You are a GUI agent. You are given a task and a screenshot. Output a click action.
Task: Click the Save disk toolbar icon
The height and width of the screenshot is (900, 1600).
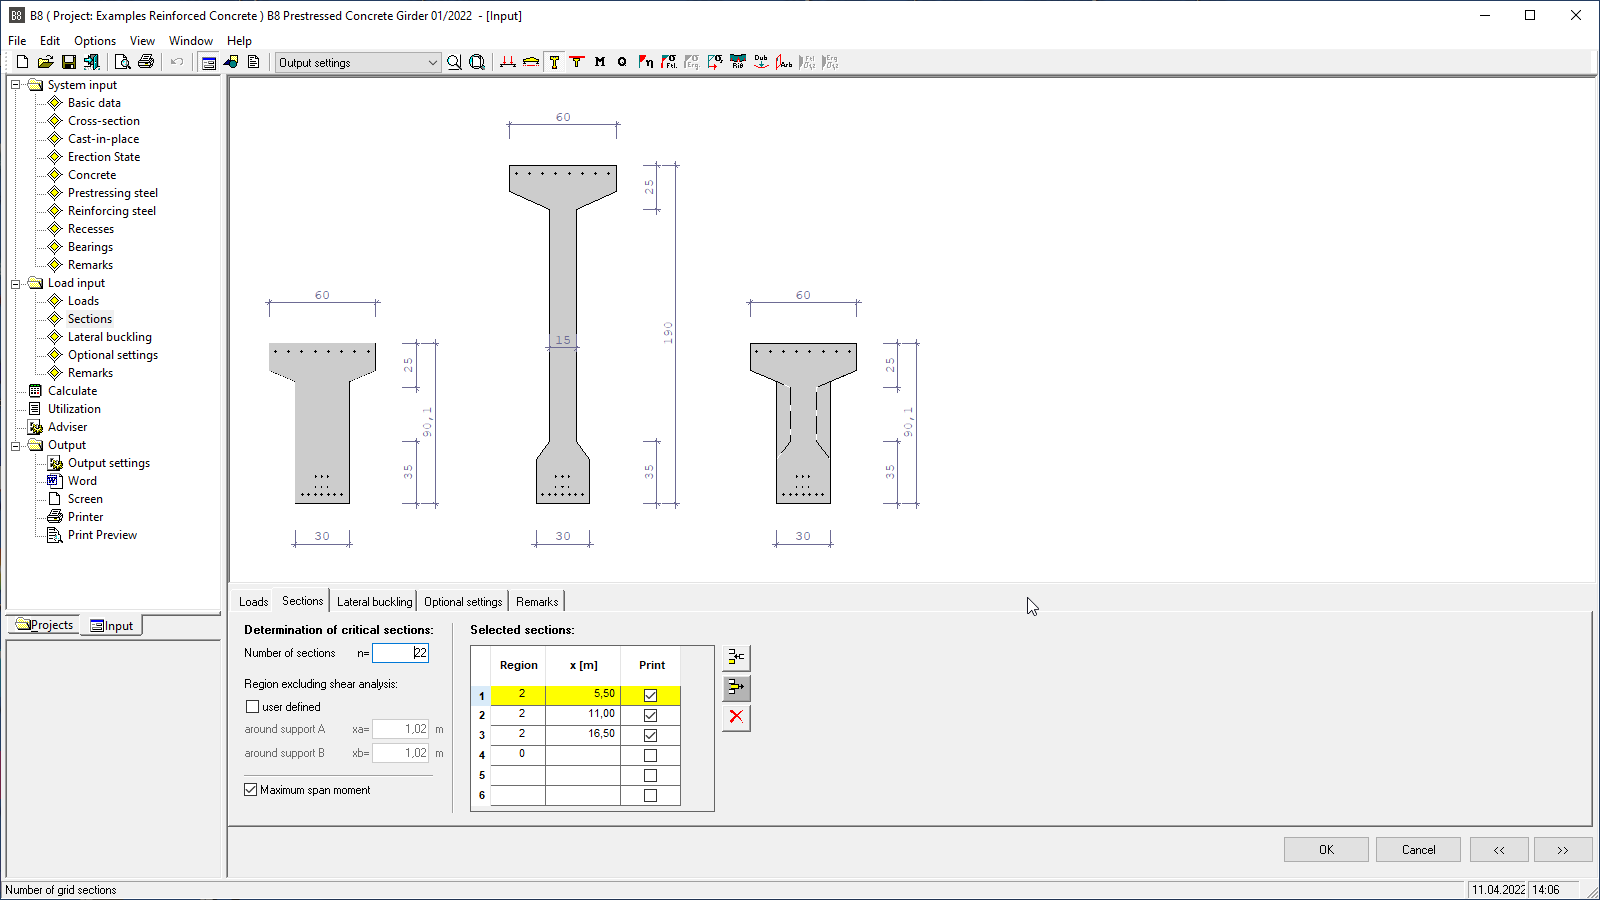69,62
